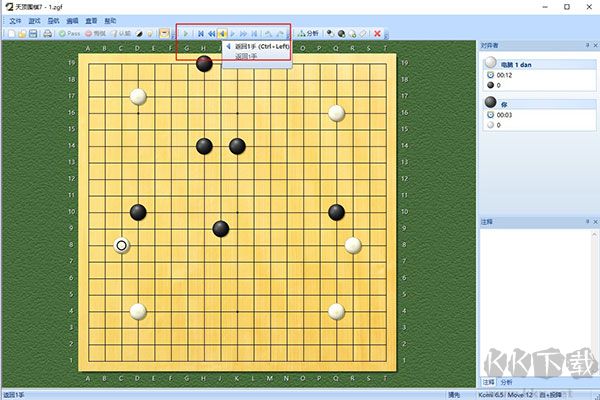Click the Komi 6.5 status bar entry
This screenshot has height=400, width=600.
pos(491,395)
